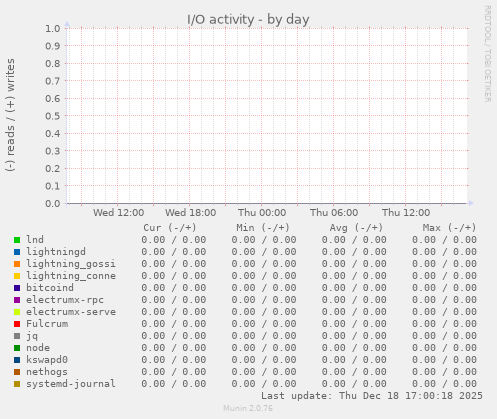The height and width of the screenshot is (419, 497).
Task: Select the systemd-journal legend label
Action: point(71,384)
